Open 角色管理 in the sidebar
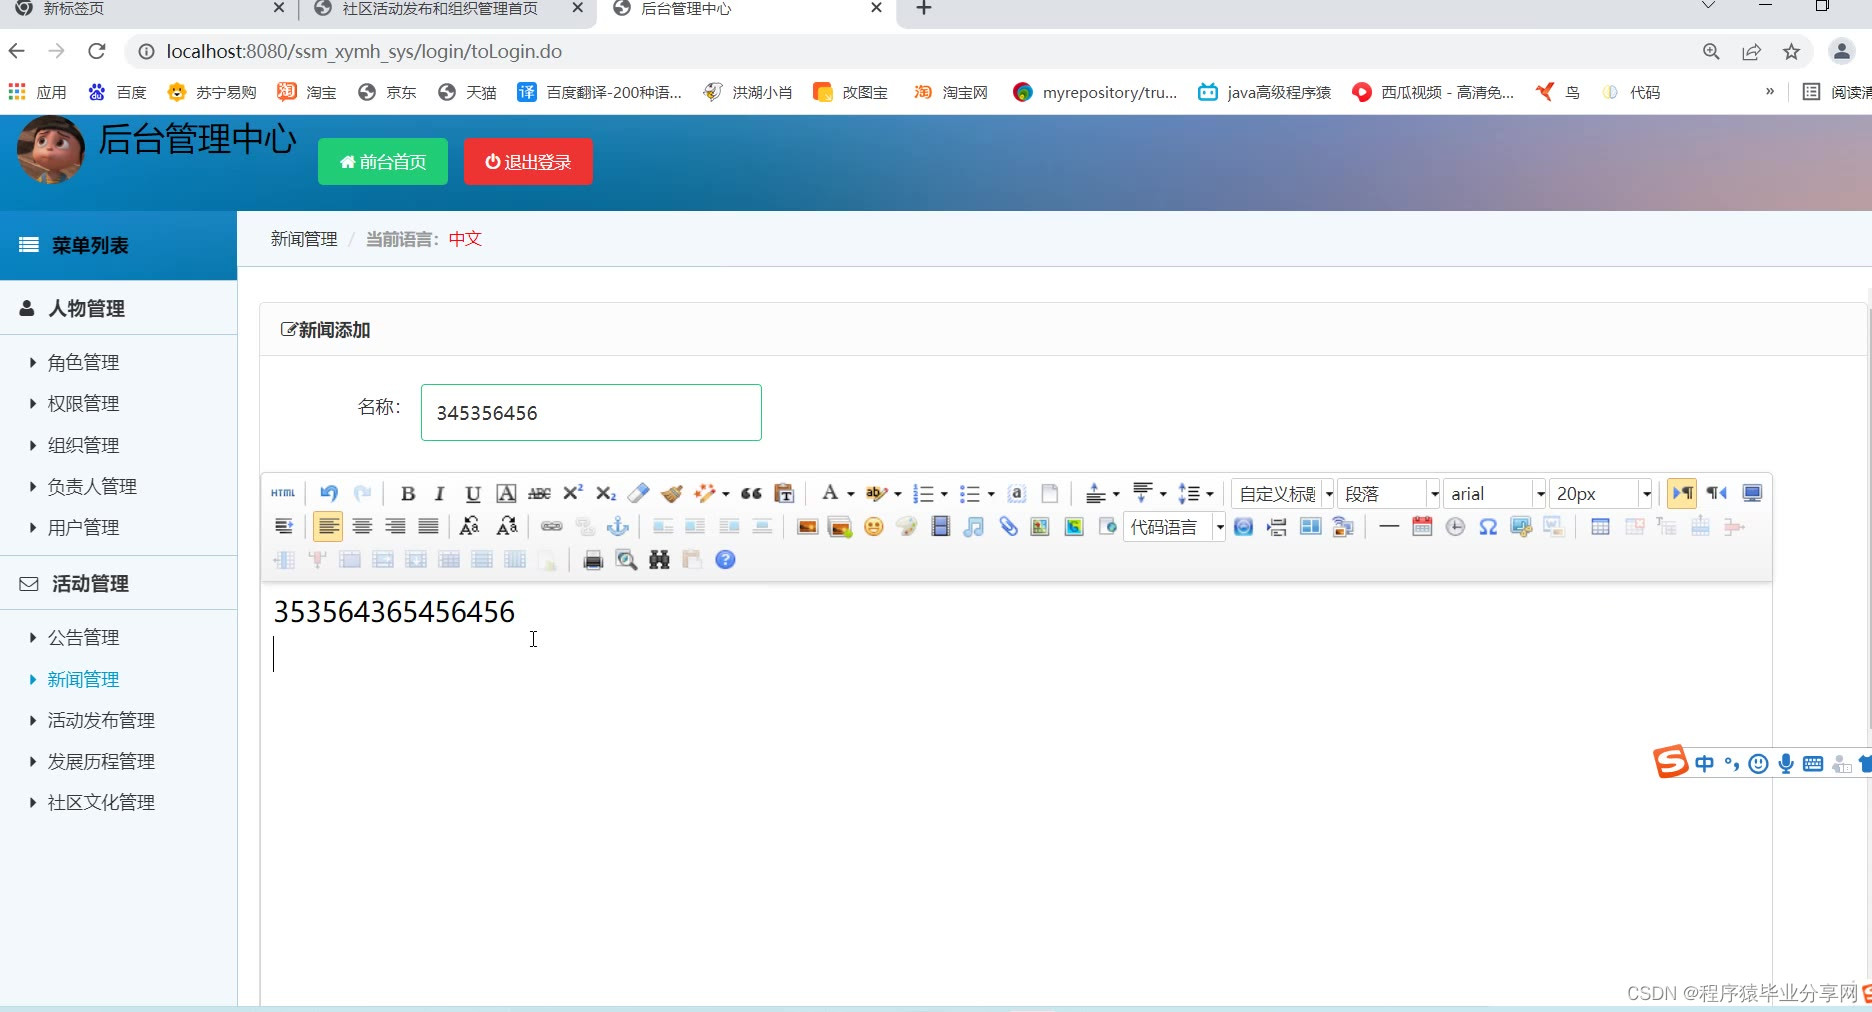This screenshot has height=1012, width=1872. click(x=83, y=363)
